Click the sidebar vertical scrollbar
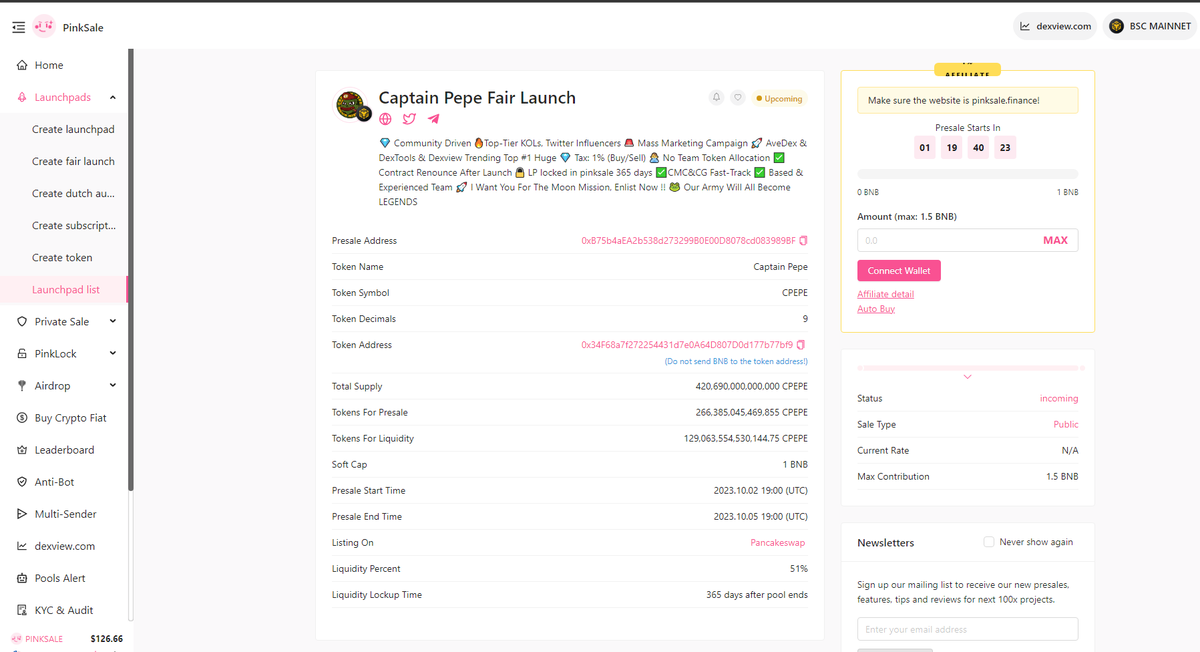Viewport: 1200px width, 652px height. 130,270
